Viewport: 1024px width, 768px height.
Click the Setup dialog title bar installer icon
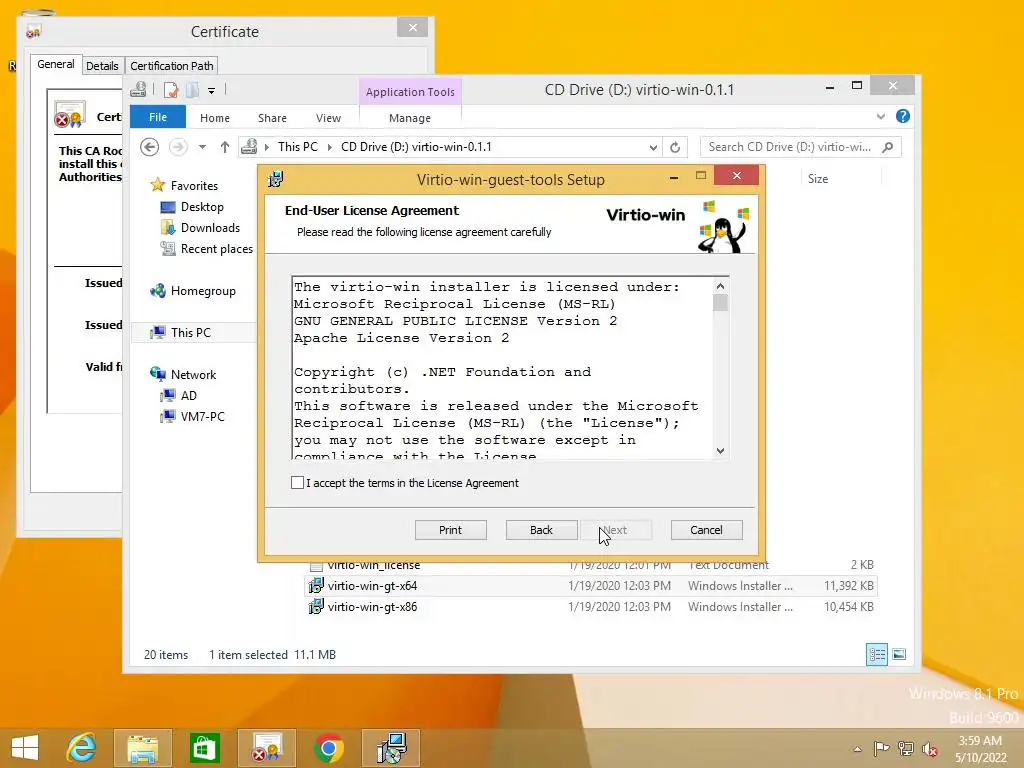(x=276, y=178)
